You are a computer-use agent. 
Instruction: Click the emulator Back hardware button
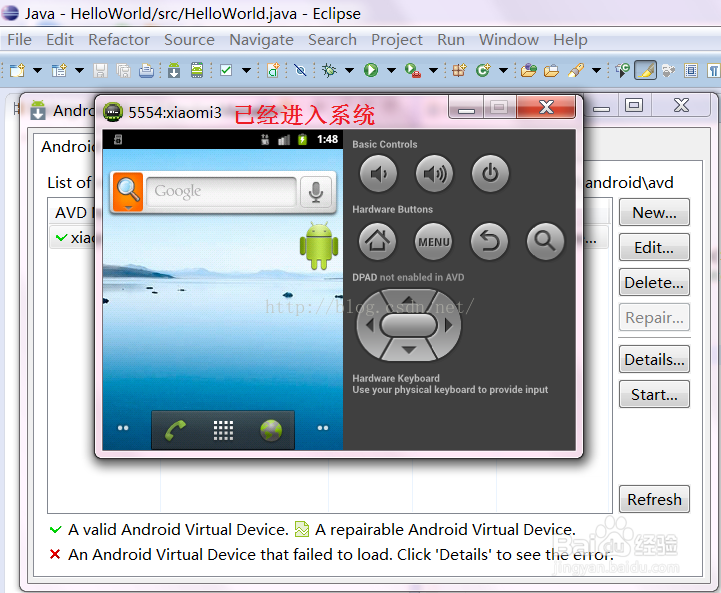point(489,241)
